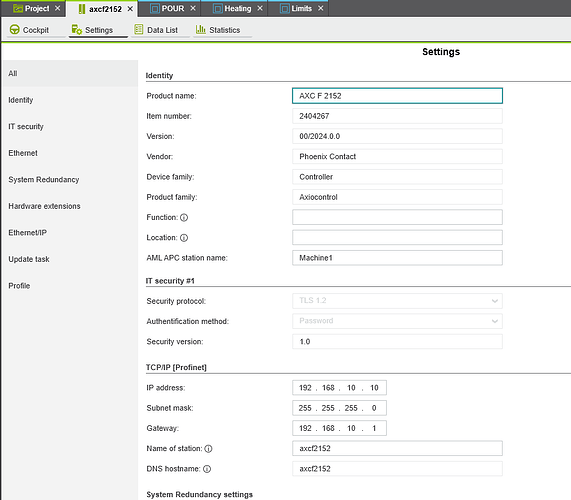571x500 pixels.
Task: Click info icon beside Name of station
Action: [x=208, y=449]
